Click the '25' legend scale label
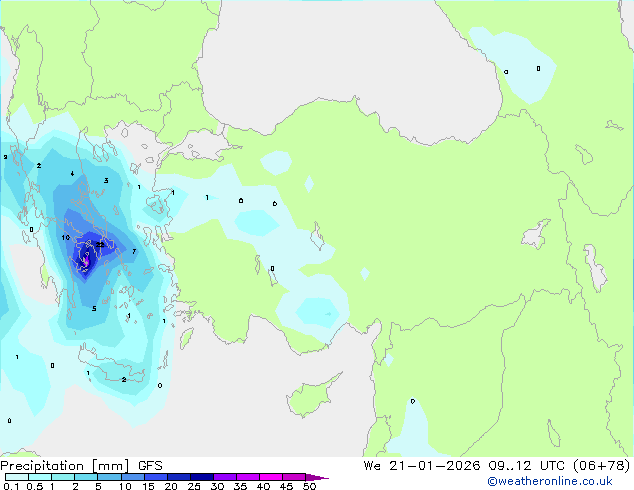 click(x=194, y=486)
